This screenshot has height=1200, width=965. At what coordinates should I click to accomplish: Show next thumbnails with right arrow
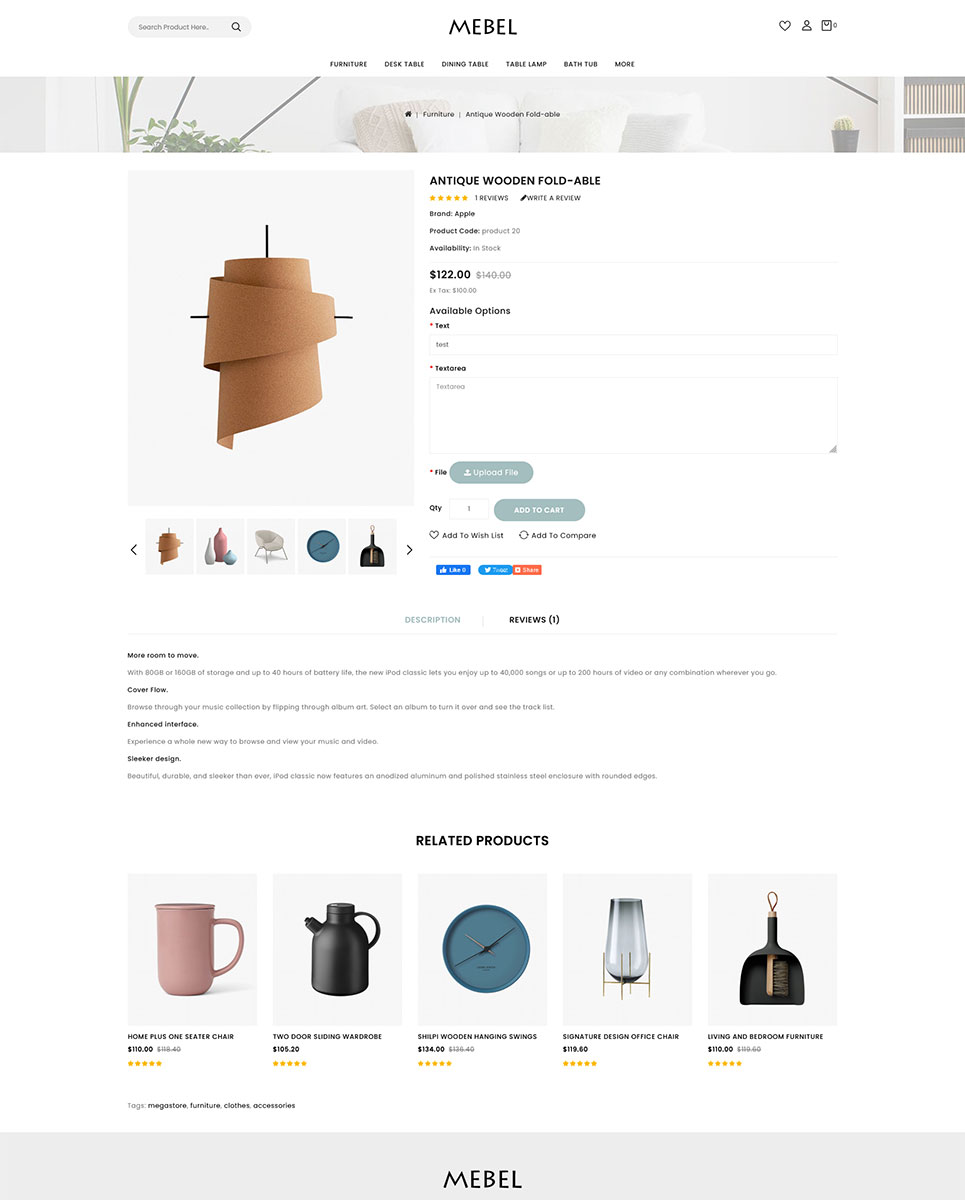pyautogui.click(x=408, y=549)
